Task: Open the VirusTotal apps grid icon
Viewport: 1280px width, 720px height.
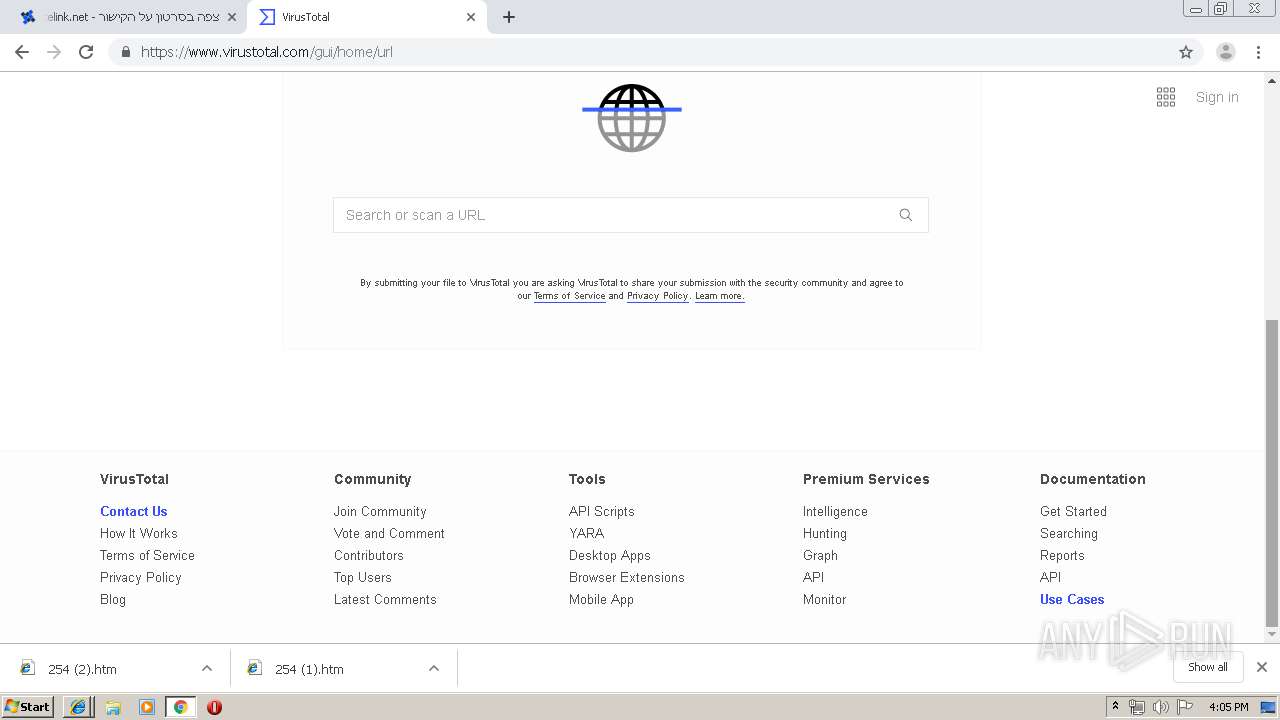Action: [1166, 97]
